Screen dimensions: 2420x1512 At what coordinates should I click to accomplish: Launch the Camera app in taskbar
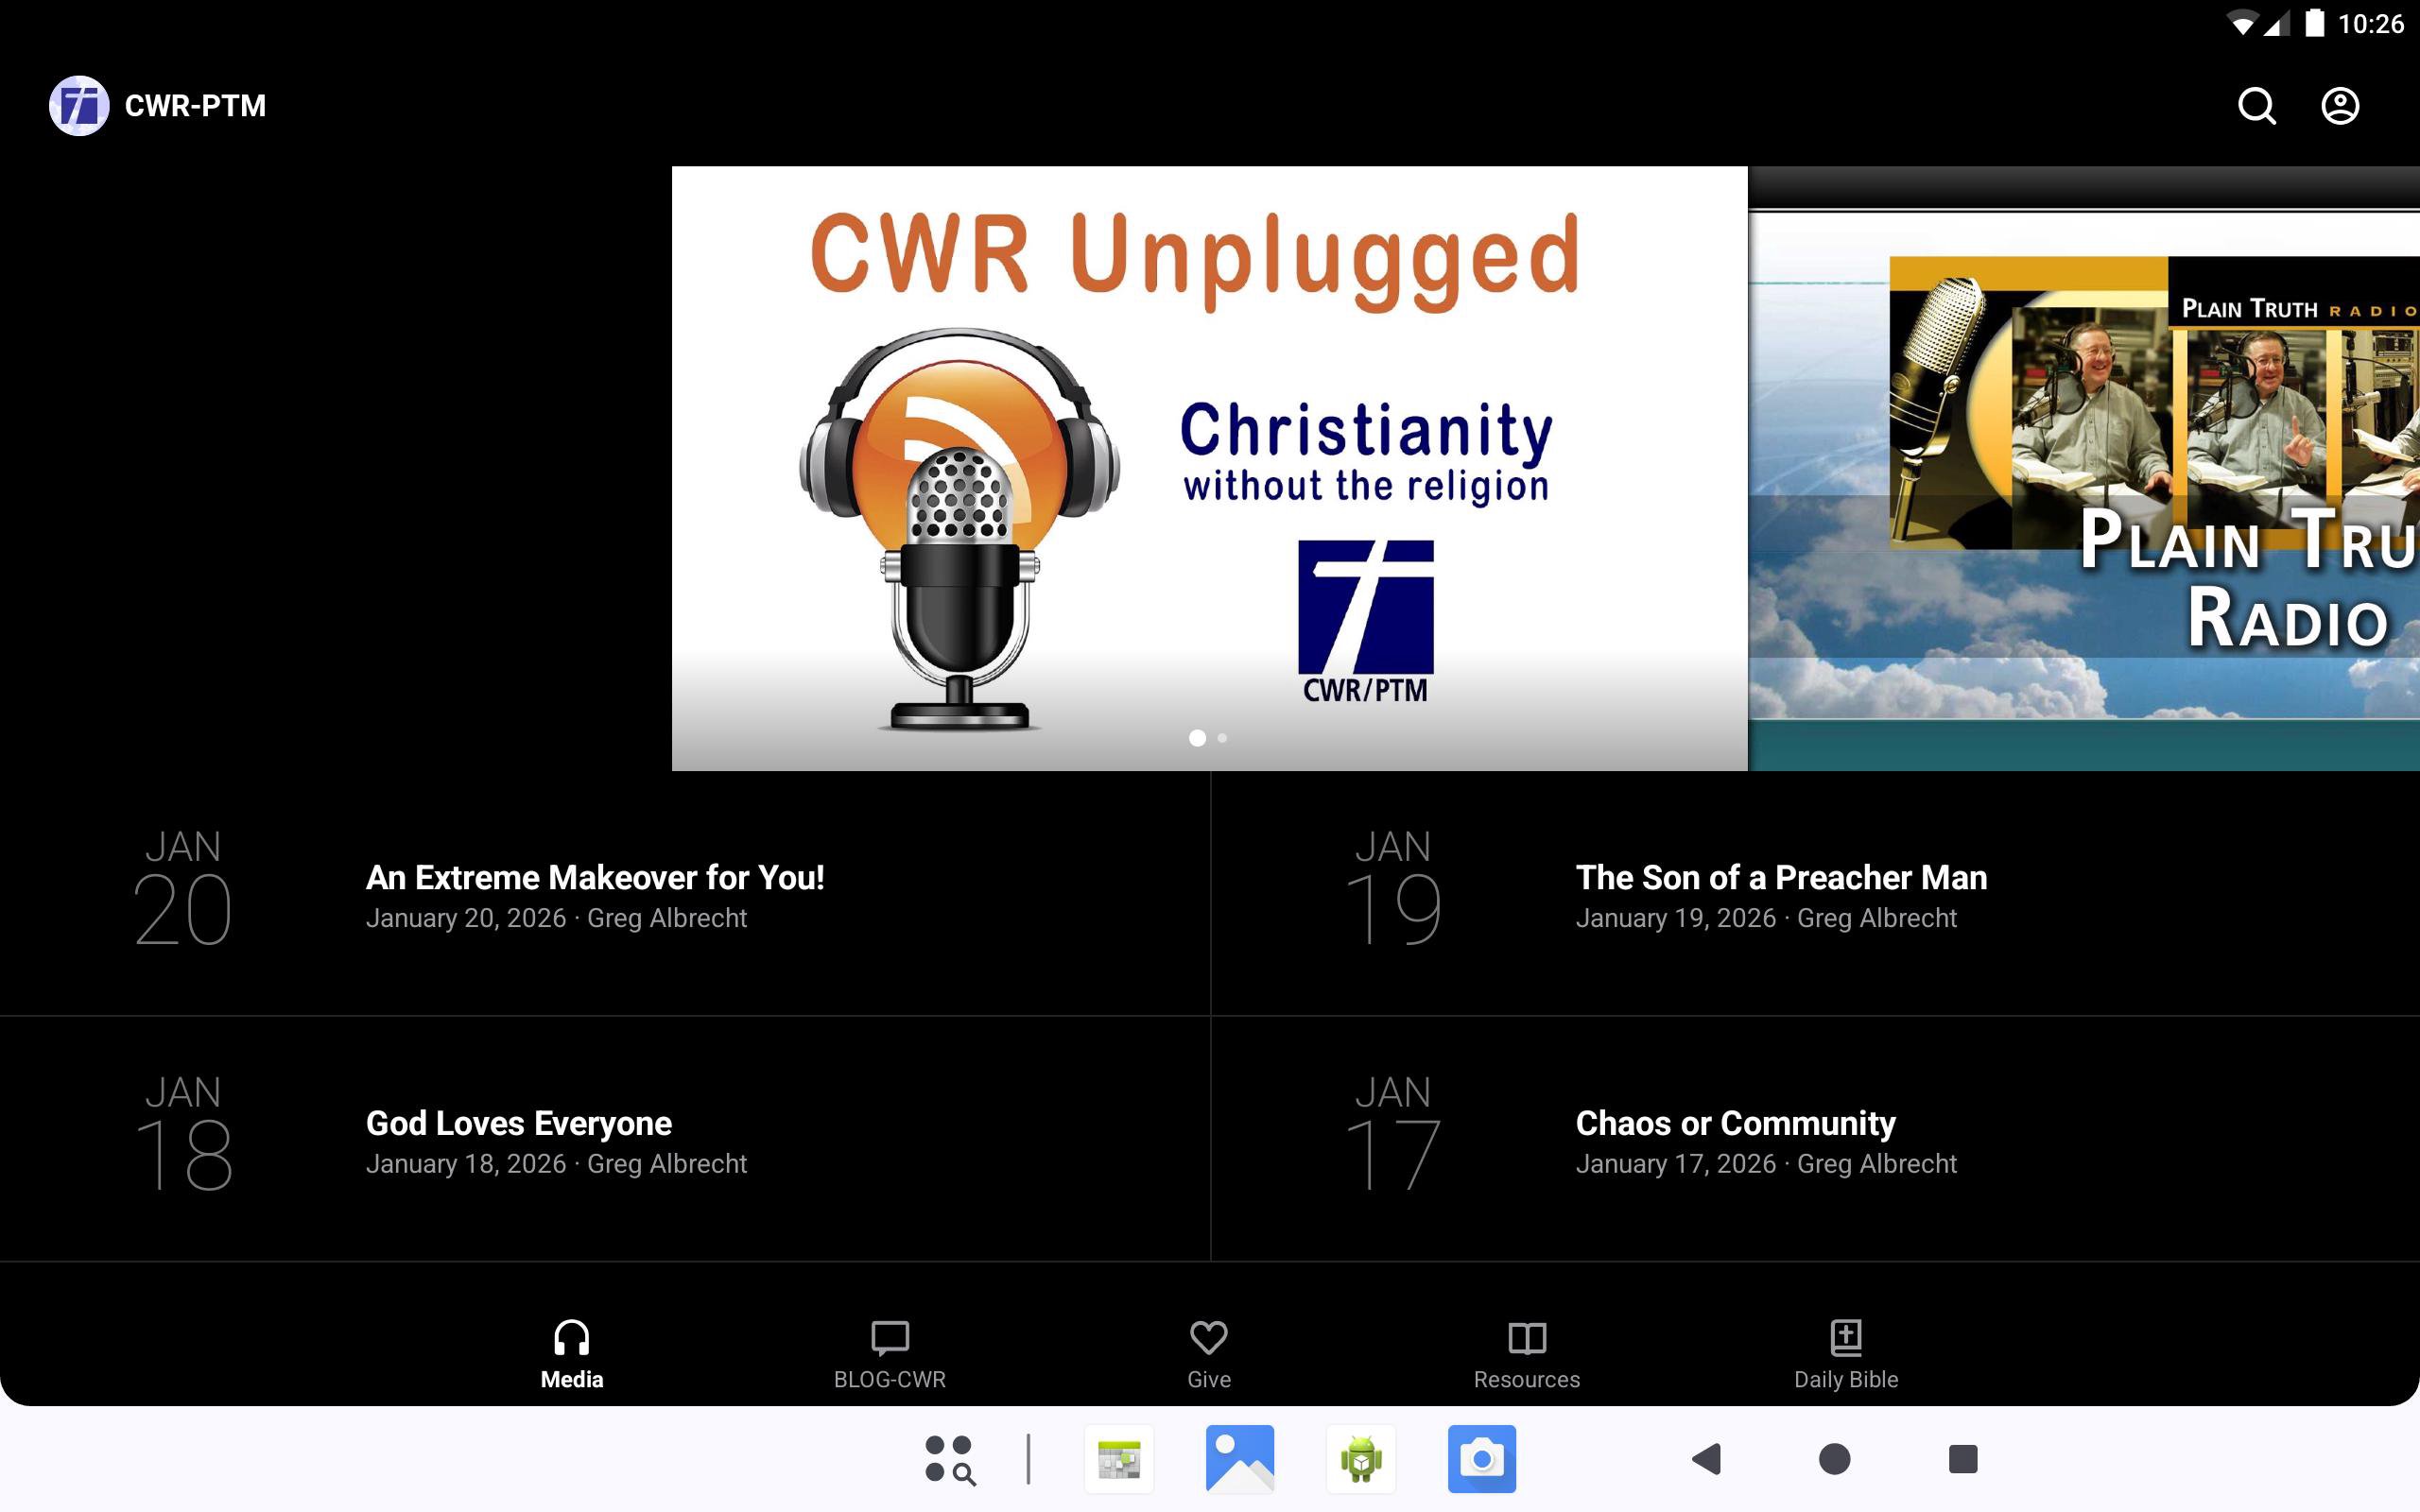1481,1459
